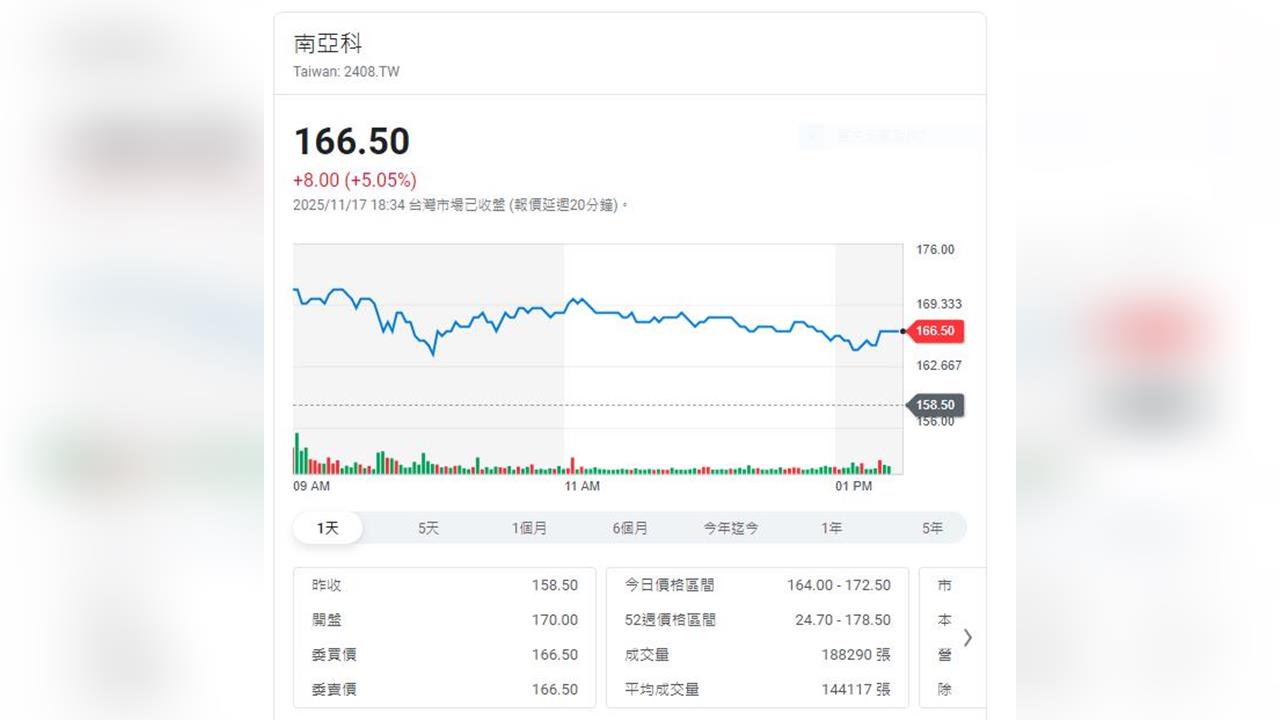Click the 昨收 statistic row
1280x720 pixels.
click(445, 585)
